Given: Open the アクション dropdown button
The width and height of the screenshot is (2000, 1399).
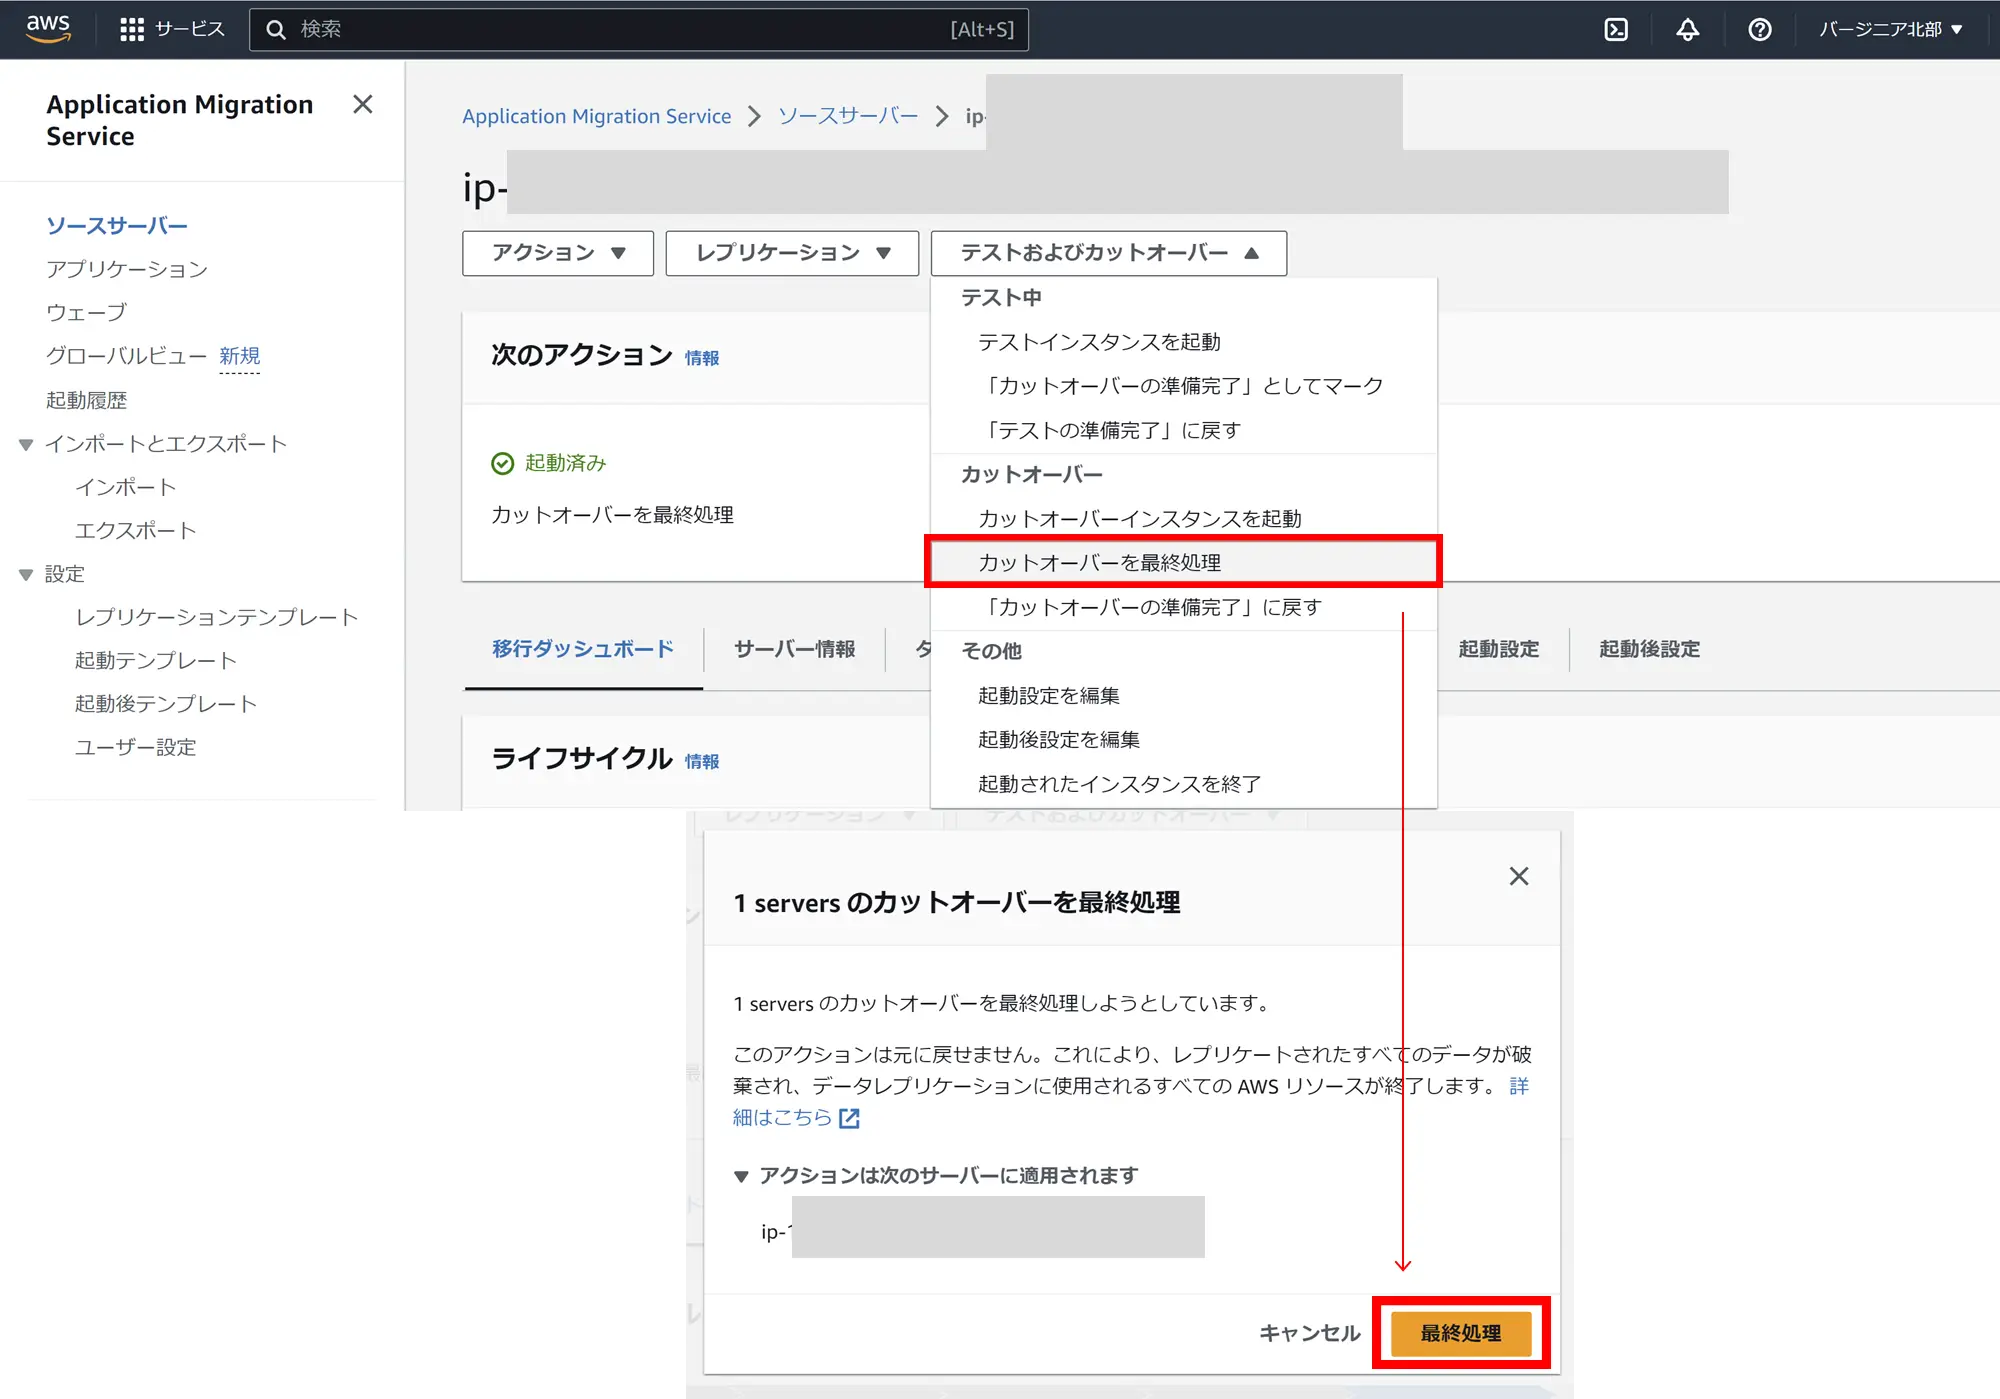Looking at the screenshot, I should (x=558, y=253).
